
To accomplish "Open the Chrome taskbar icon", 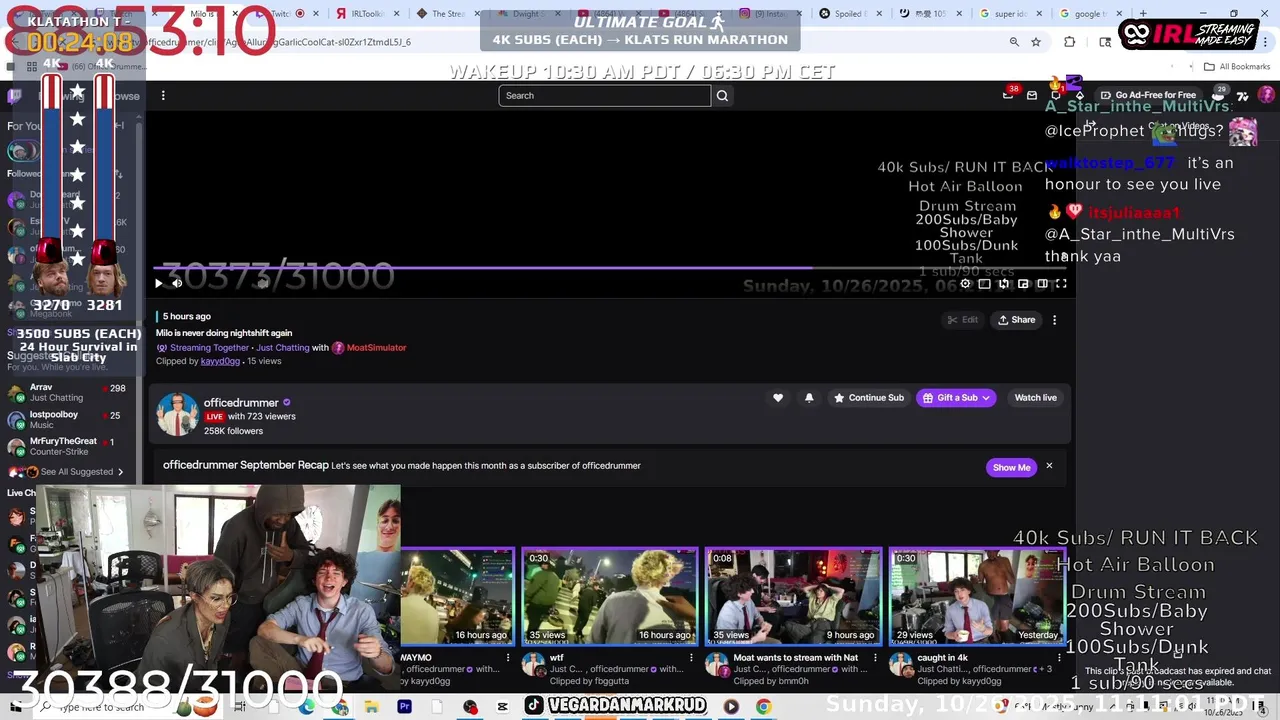I will (x=763, y=707).
